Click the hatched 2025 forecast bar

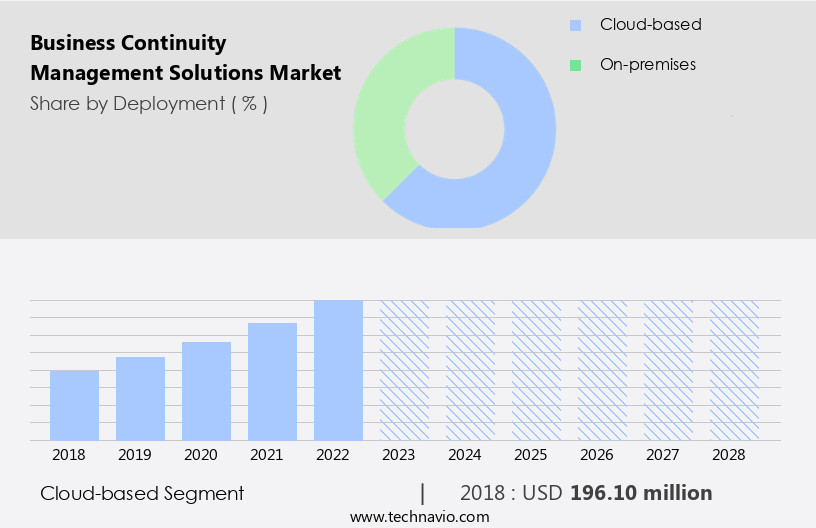point(536,370)
